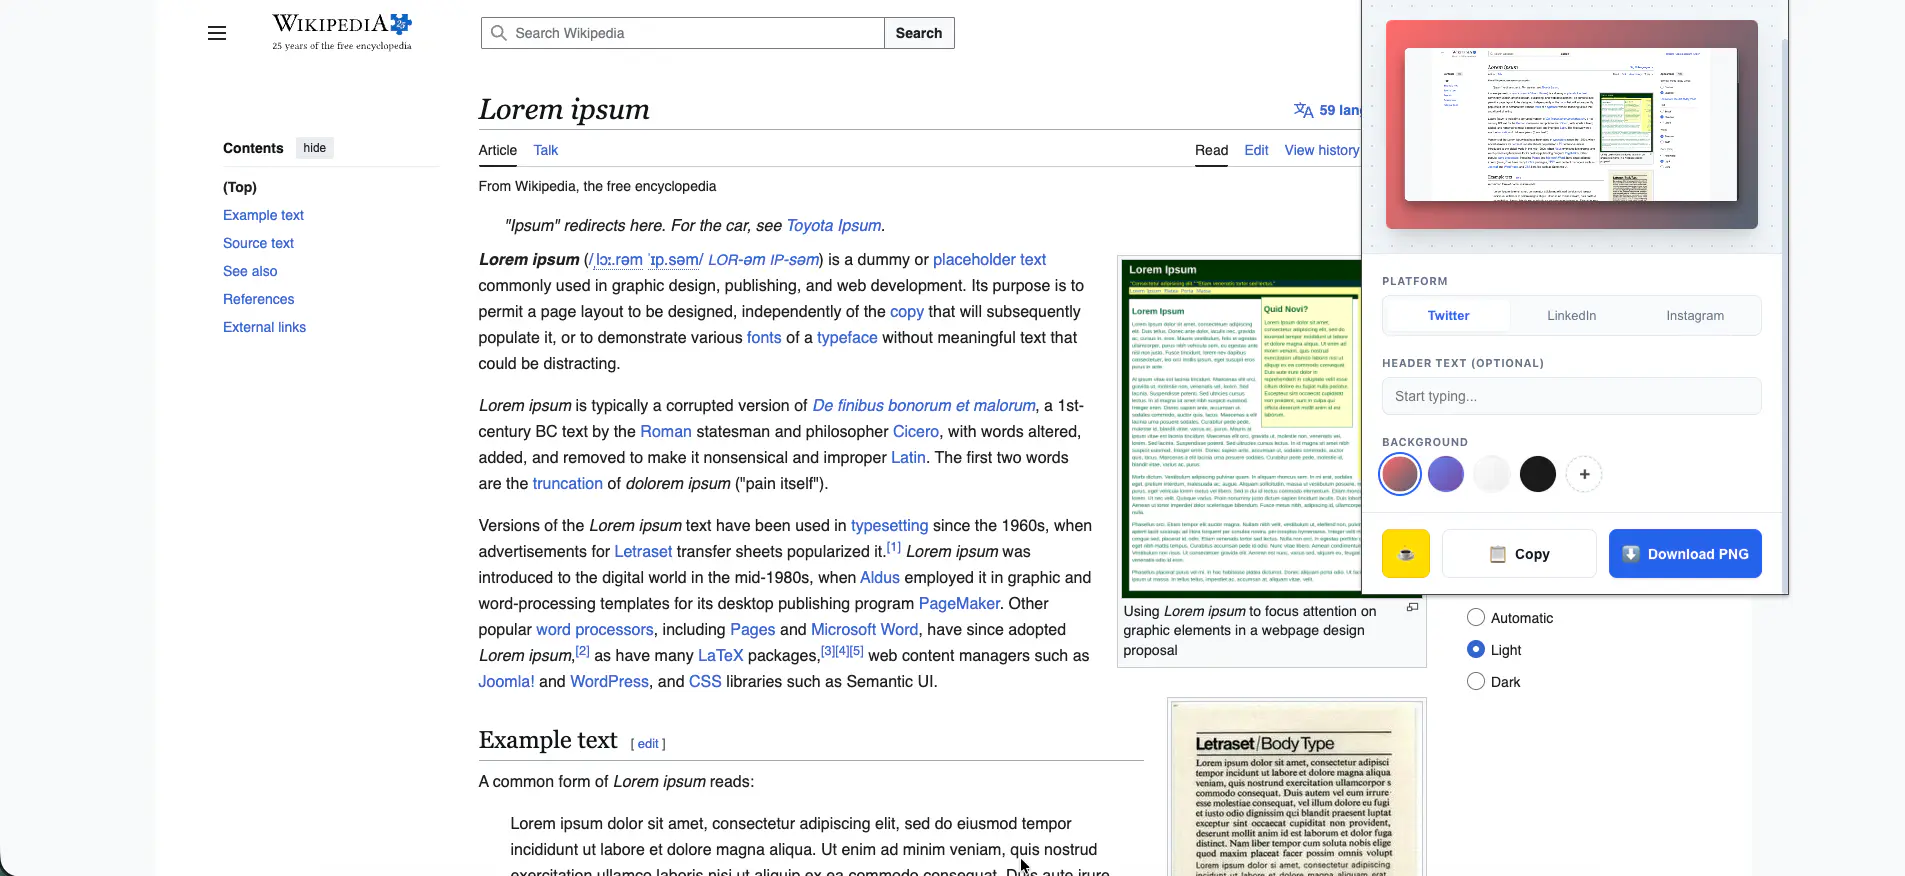Screen dimensions: 1905x876
Task: Add a custom background with plus
Action: 1584,474
